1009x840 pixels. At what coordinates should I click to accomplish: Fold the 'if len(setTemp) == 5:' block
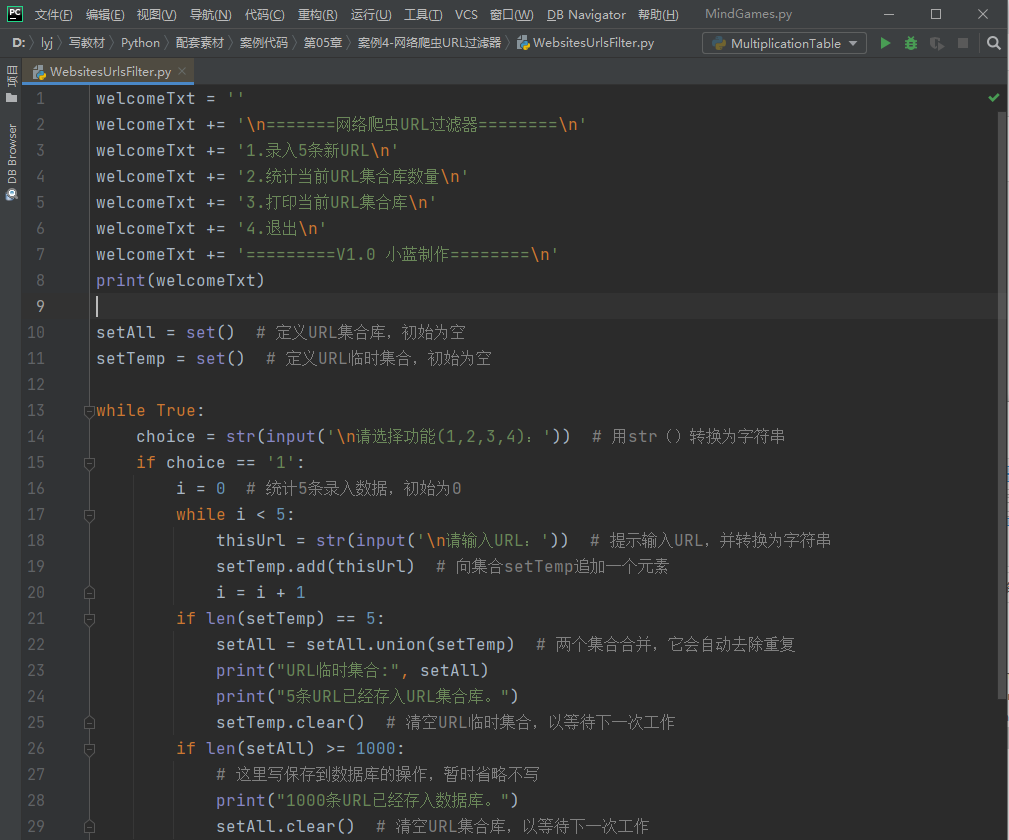point(89,619)
